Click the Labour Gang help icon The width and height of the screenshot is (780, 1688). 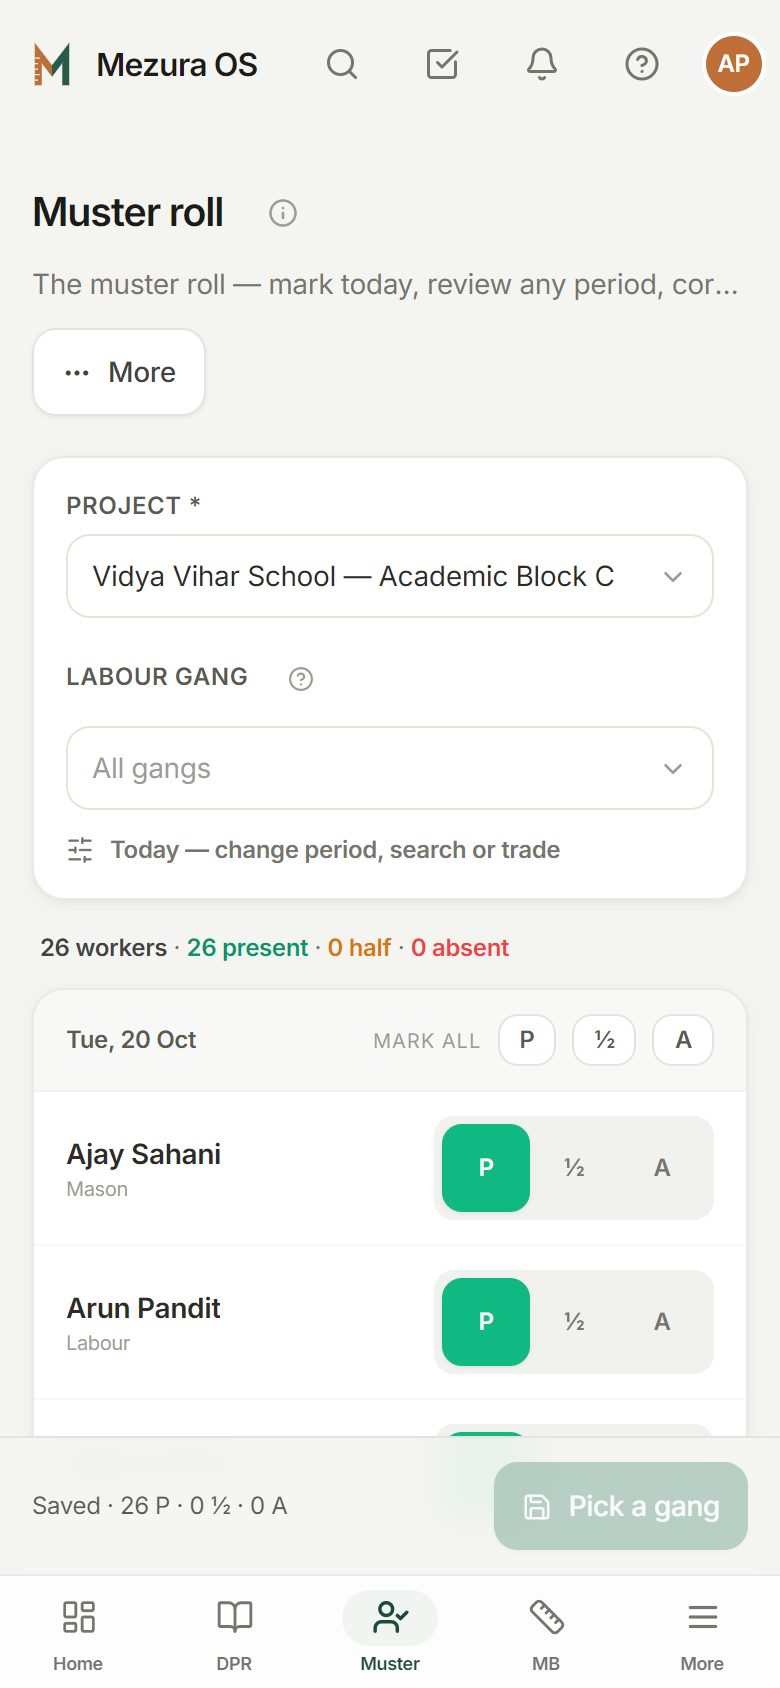tap(301, 679)
